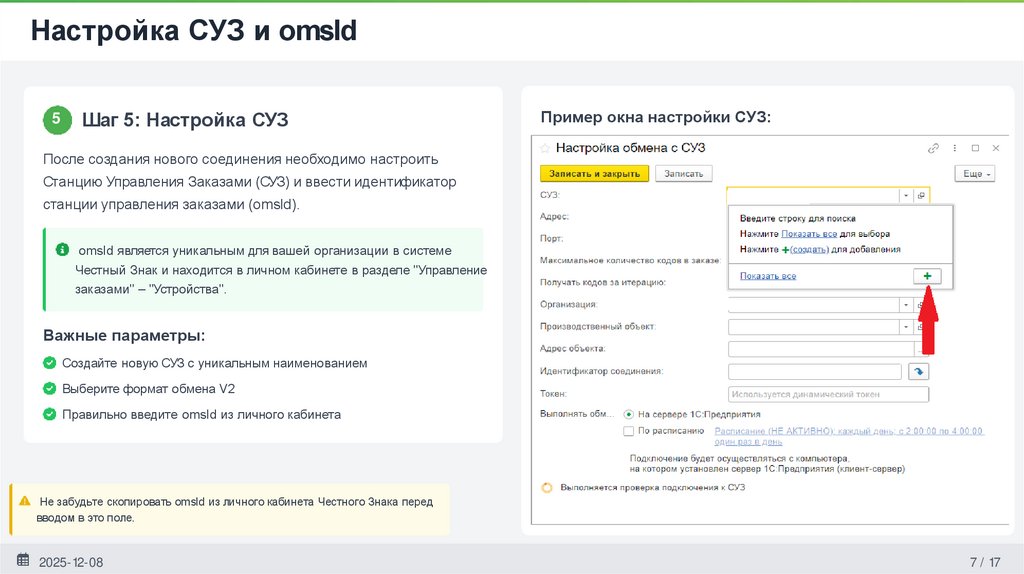The height and width of the screenshot is (574, 1024).
Task: Click 'Получать кодов за итерацию:' label
Action: pos(603,282)
